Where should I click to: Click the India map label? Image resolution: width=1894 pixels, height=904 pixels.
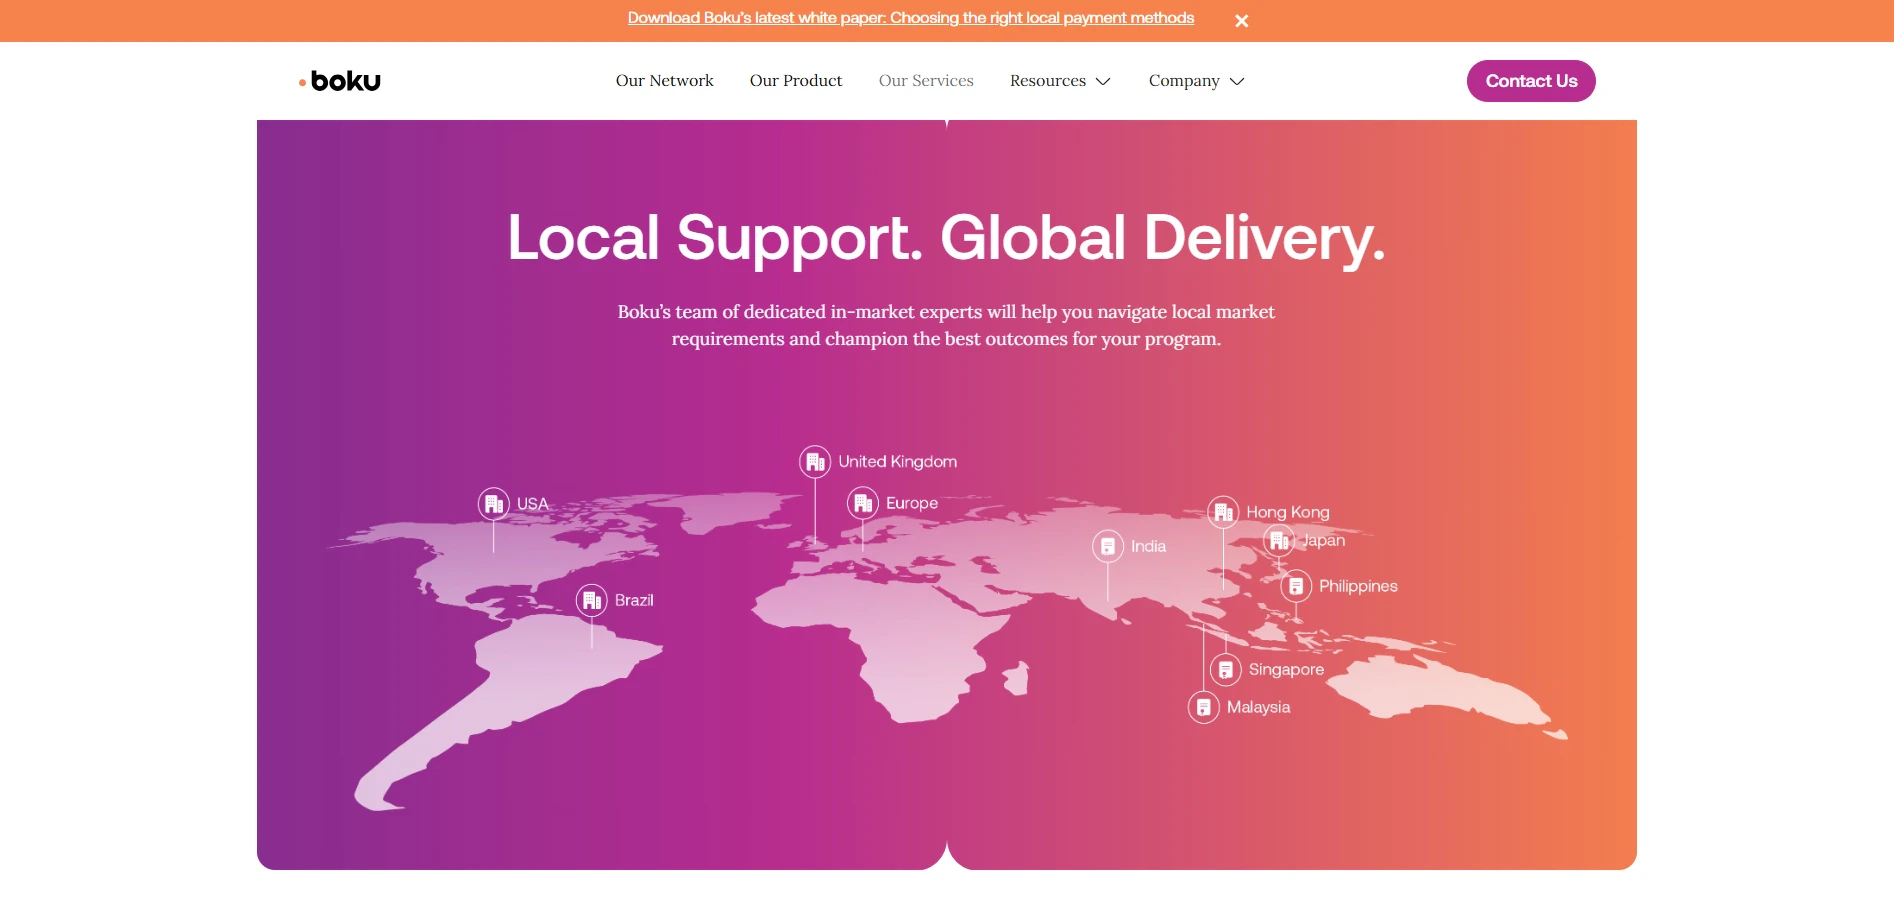(x=1149, y=546)
